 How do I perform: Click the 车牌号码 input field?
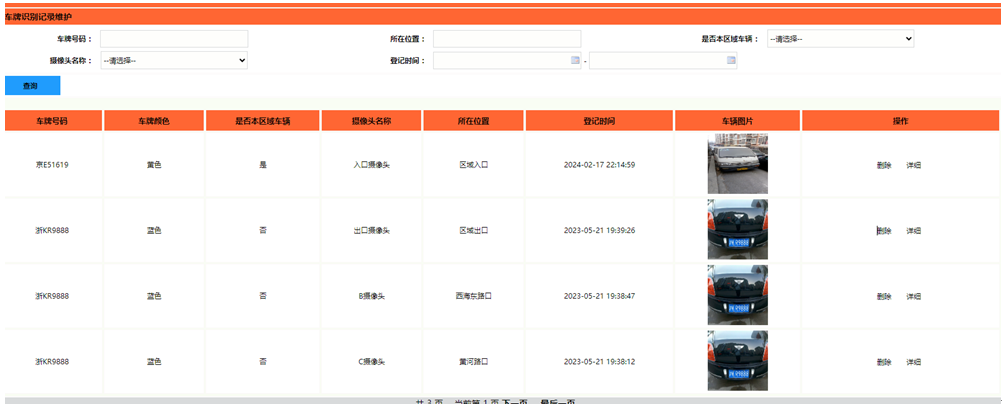point(174,39)
